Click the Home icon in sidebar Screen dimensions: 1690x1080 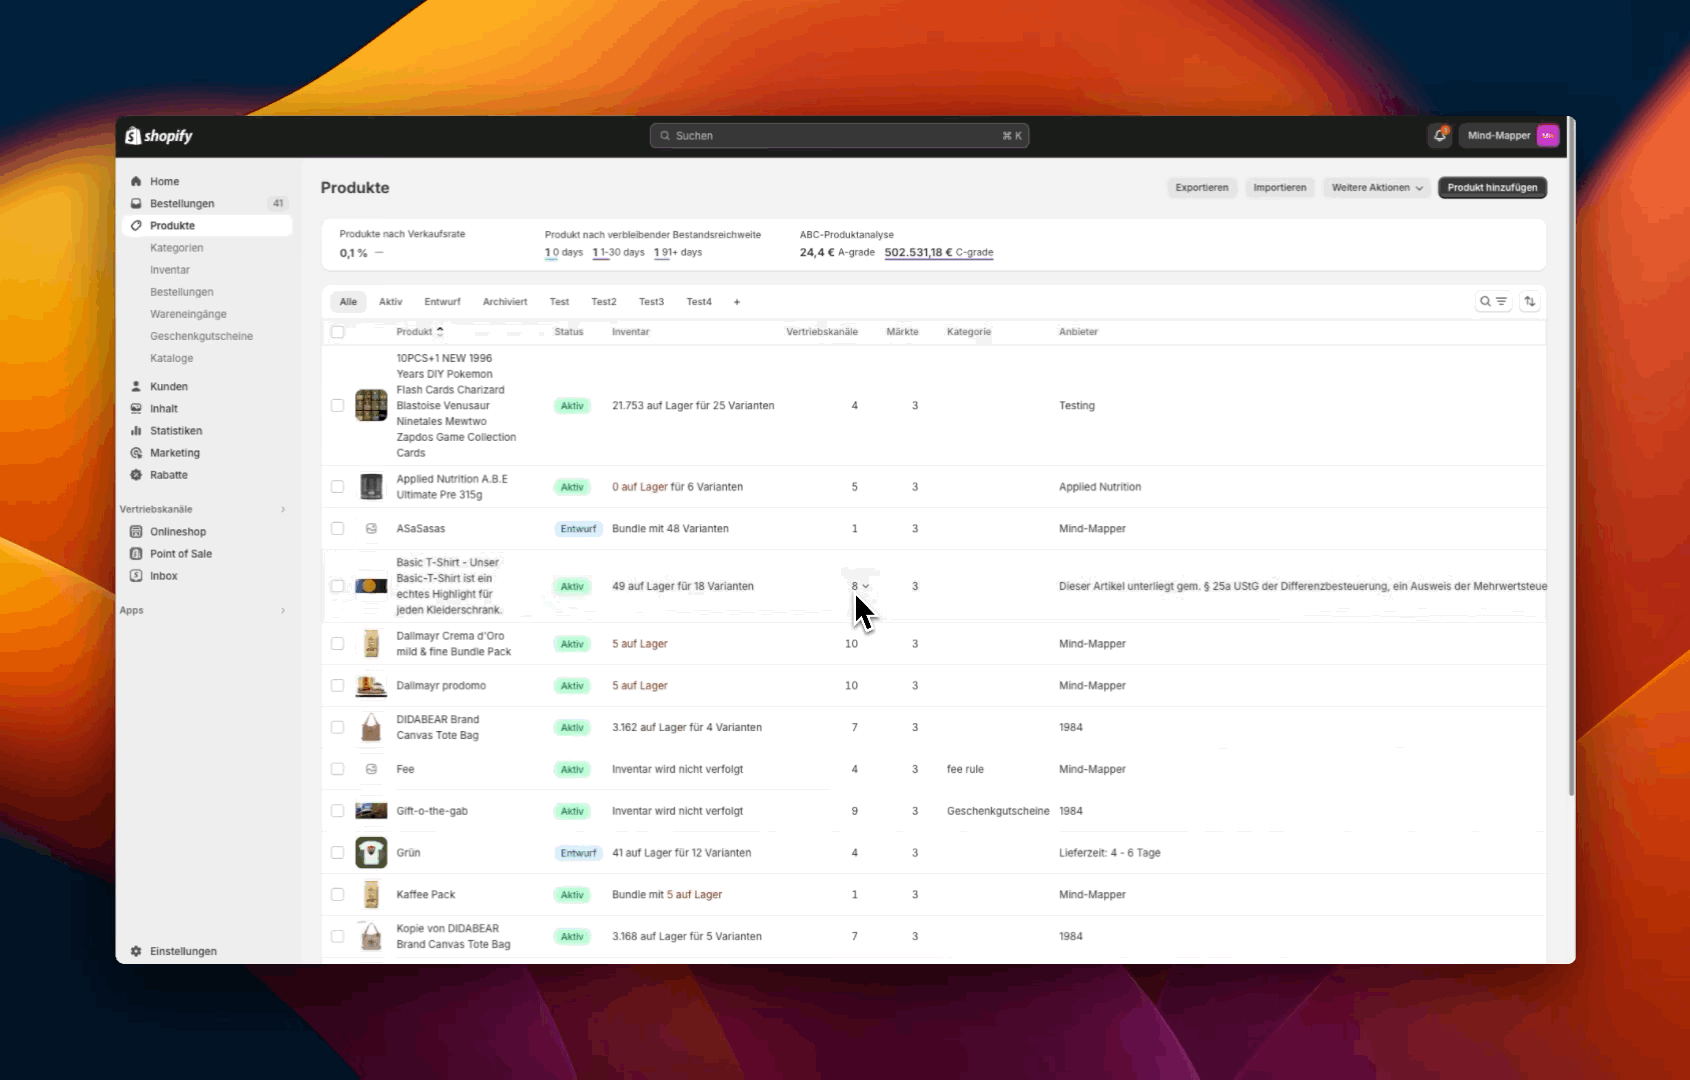click(136, 181)
